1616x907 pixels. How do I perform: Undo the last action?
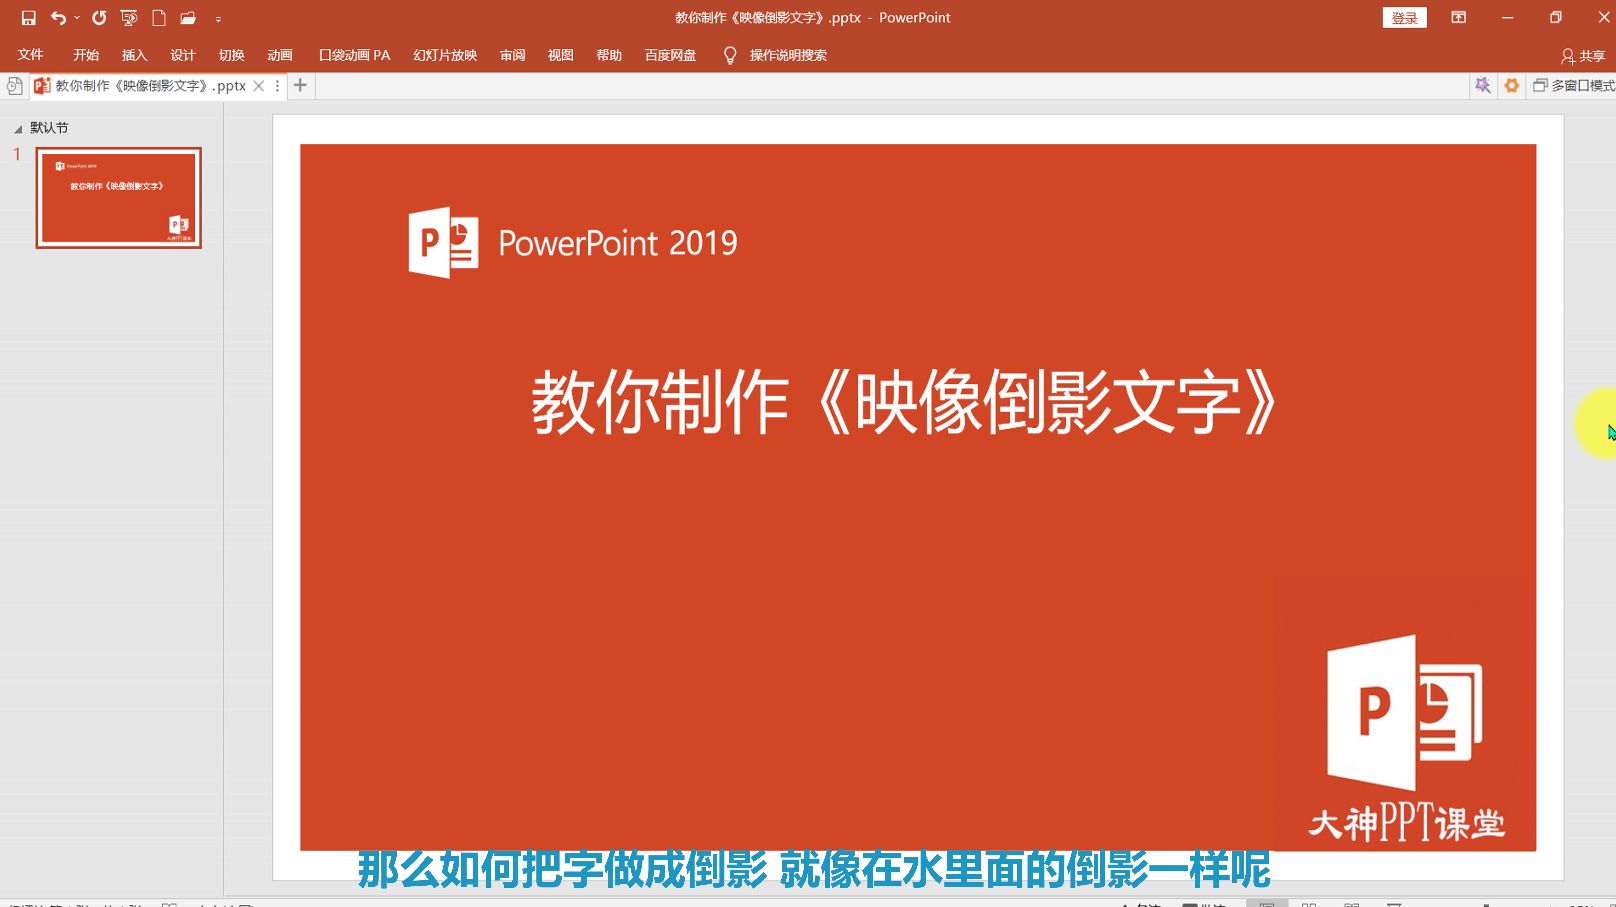58,18
